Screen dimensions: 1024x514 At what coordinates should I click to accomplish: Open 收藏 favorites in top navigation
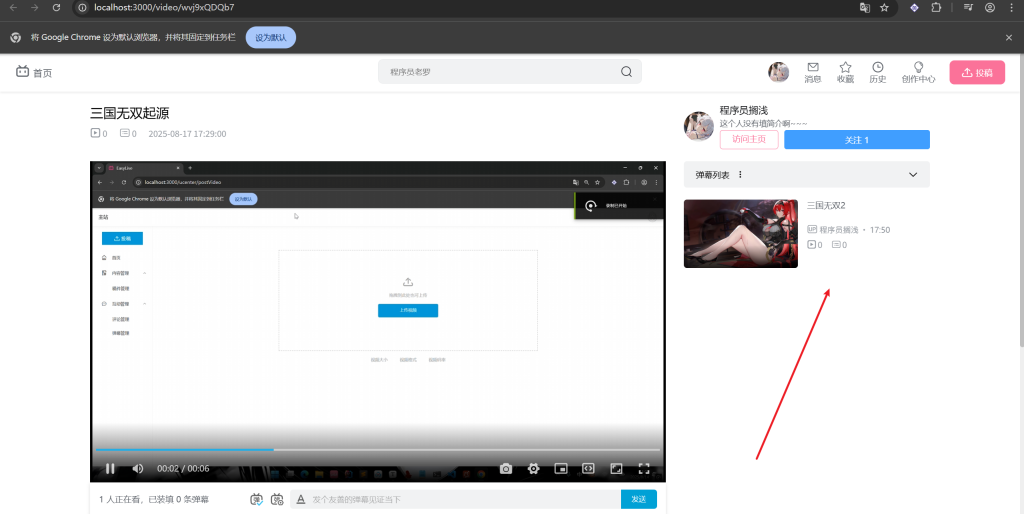tap(845, 72)
